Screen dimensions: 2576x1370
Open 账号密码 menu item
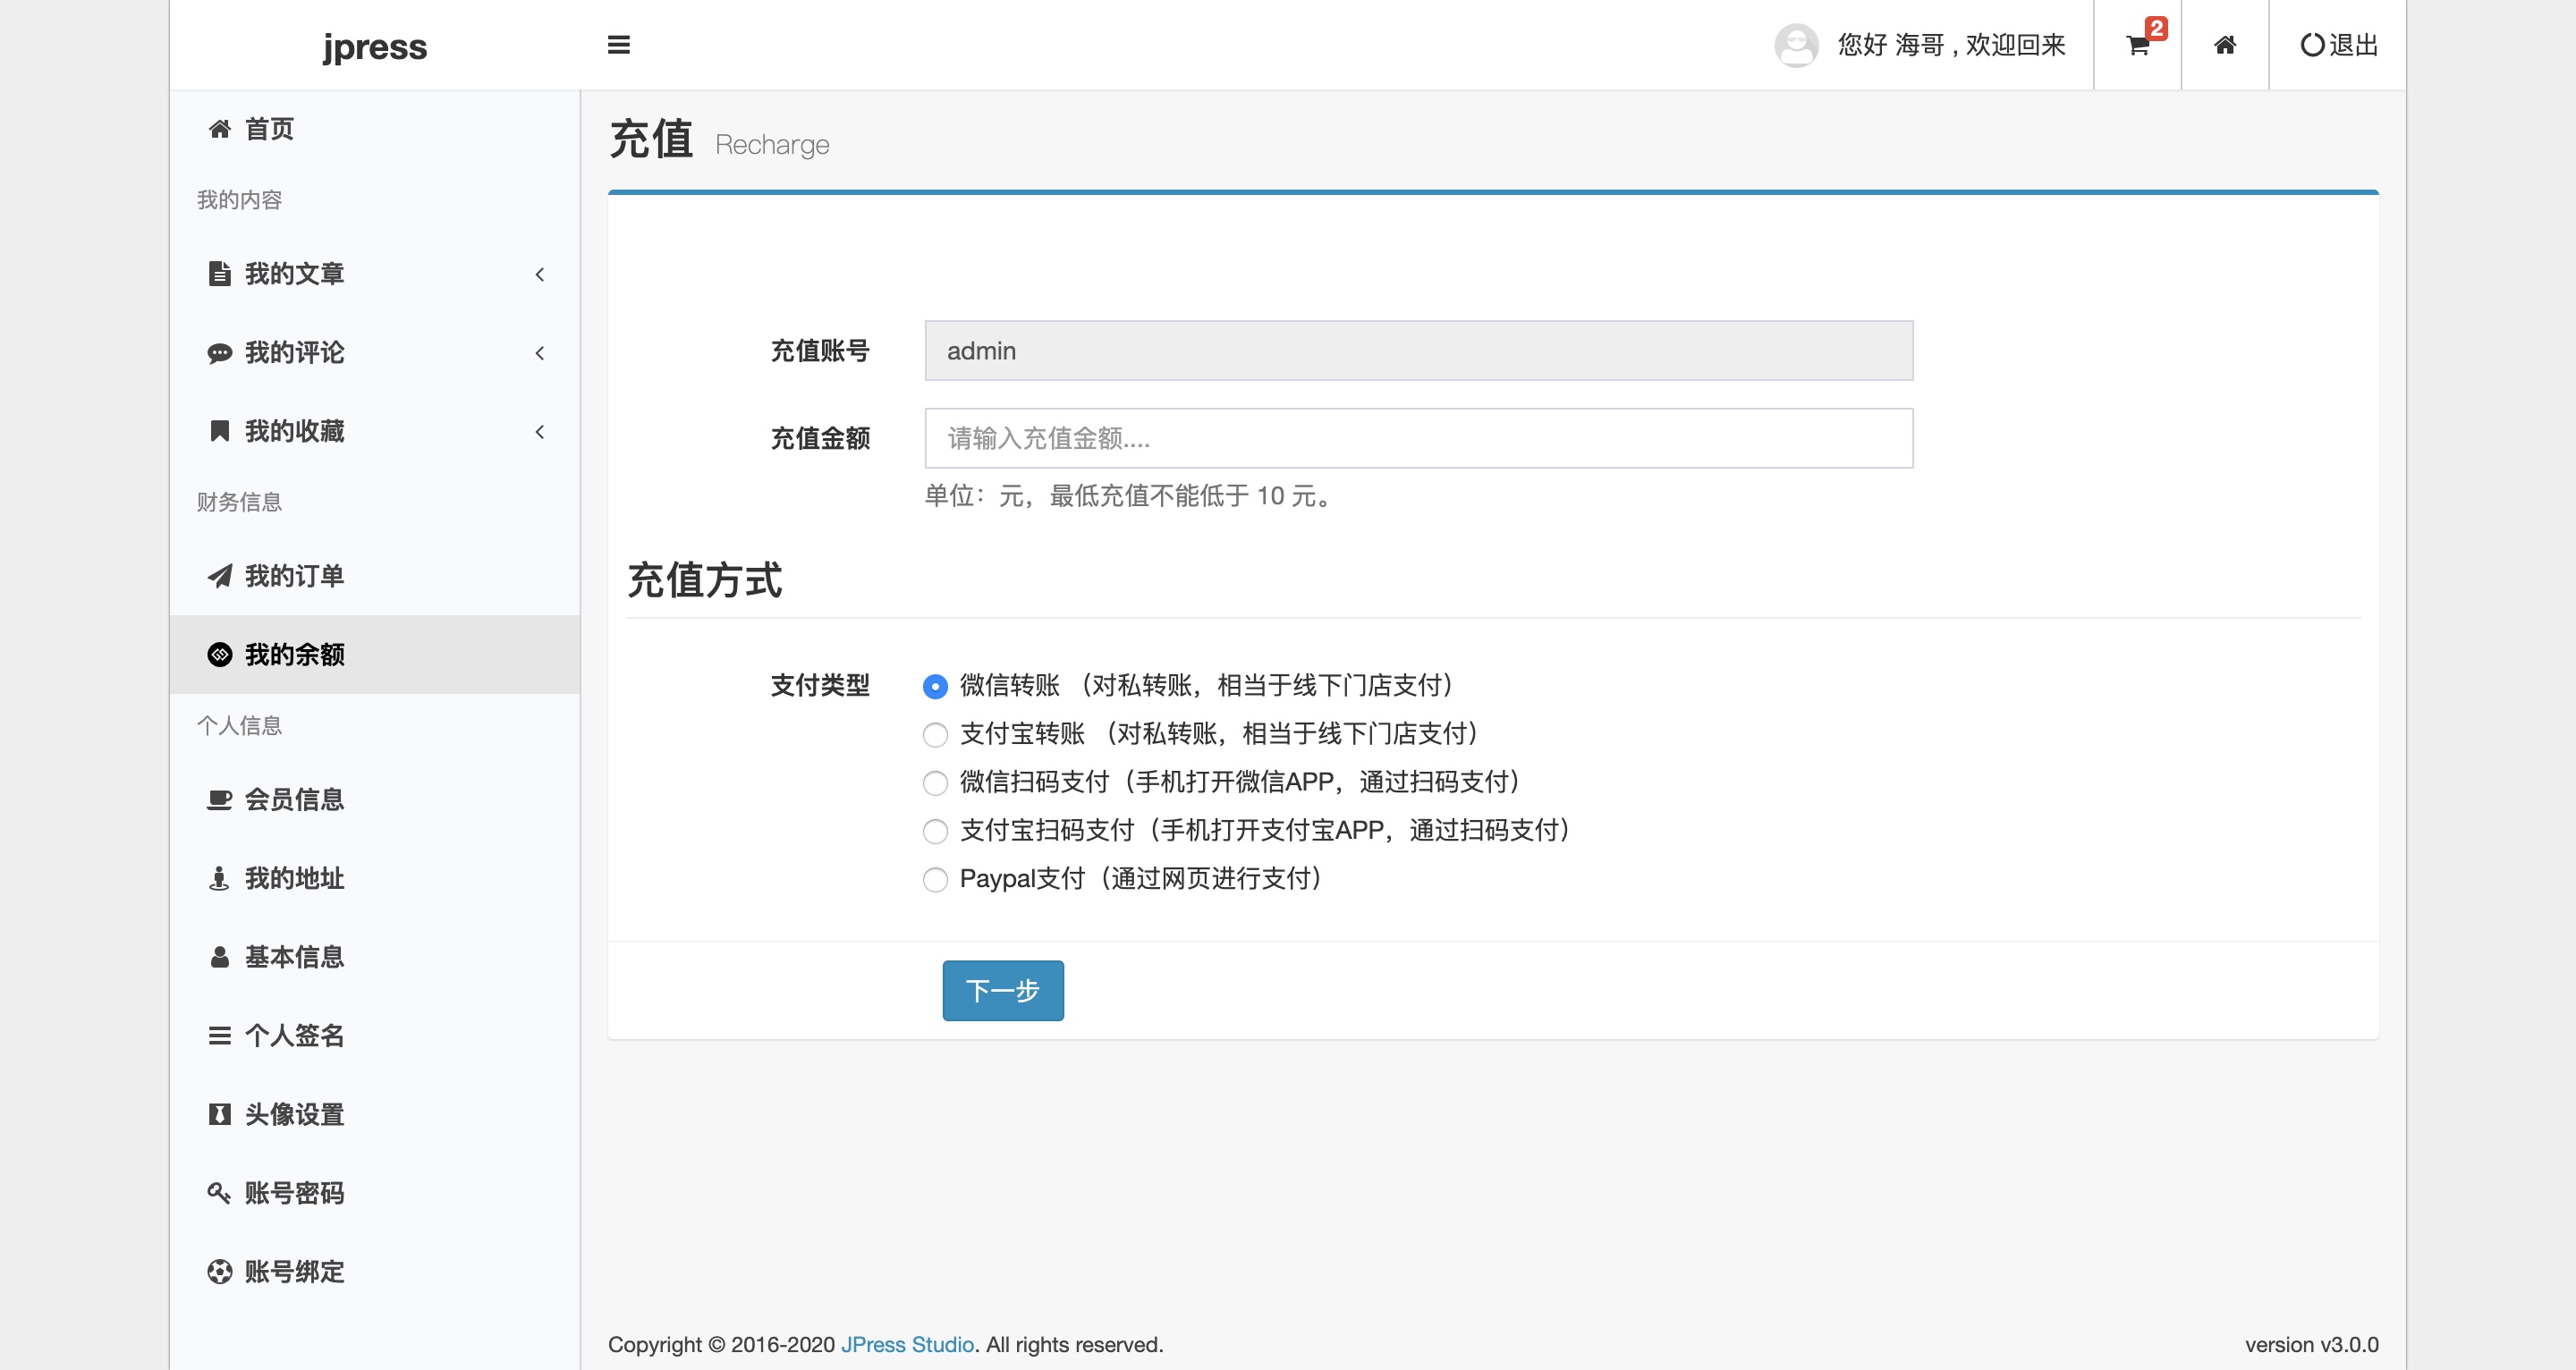point(374,1193)
